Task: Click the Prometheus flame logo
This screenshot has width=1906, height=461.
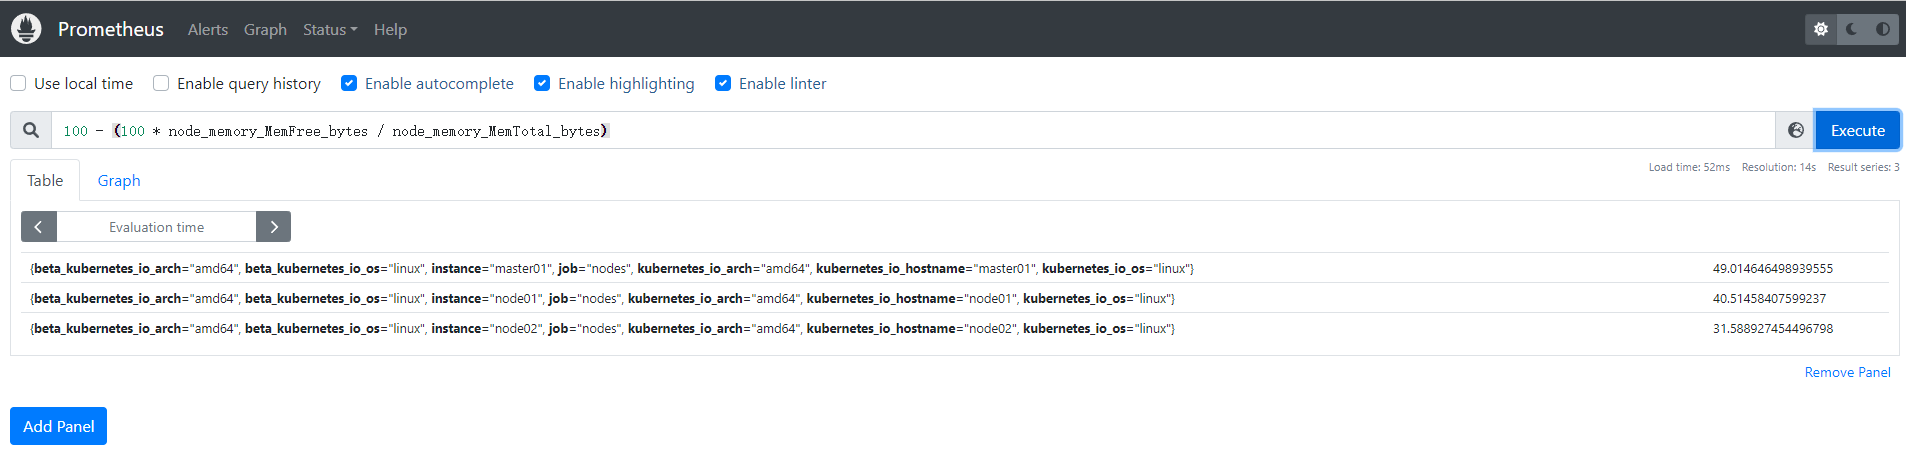Action: tap(27, 29)
